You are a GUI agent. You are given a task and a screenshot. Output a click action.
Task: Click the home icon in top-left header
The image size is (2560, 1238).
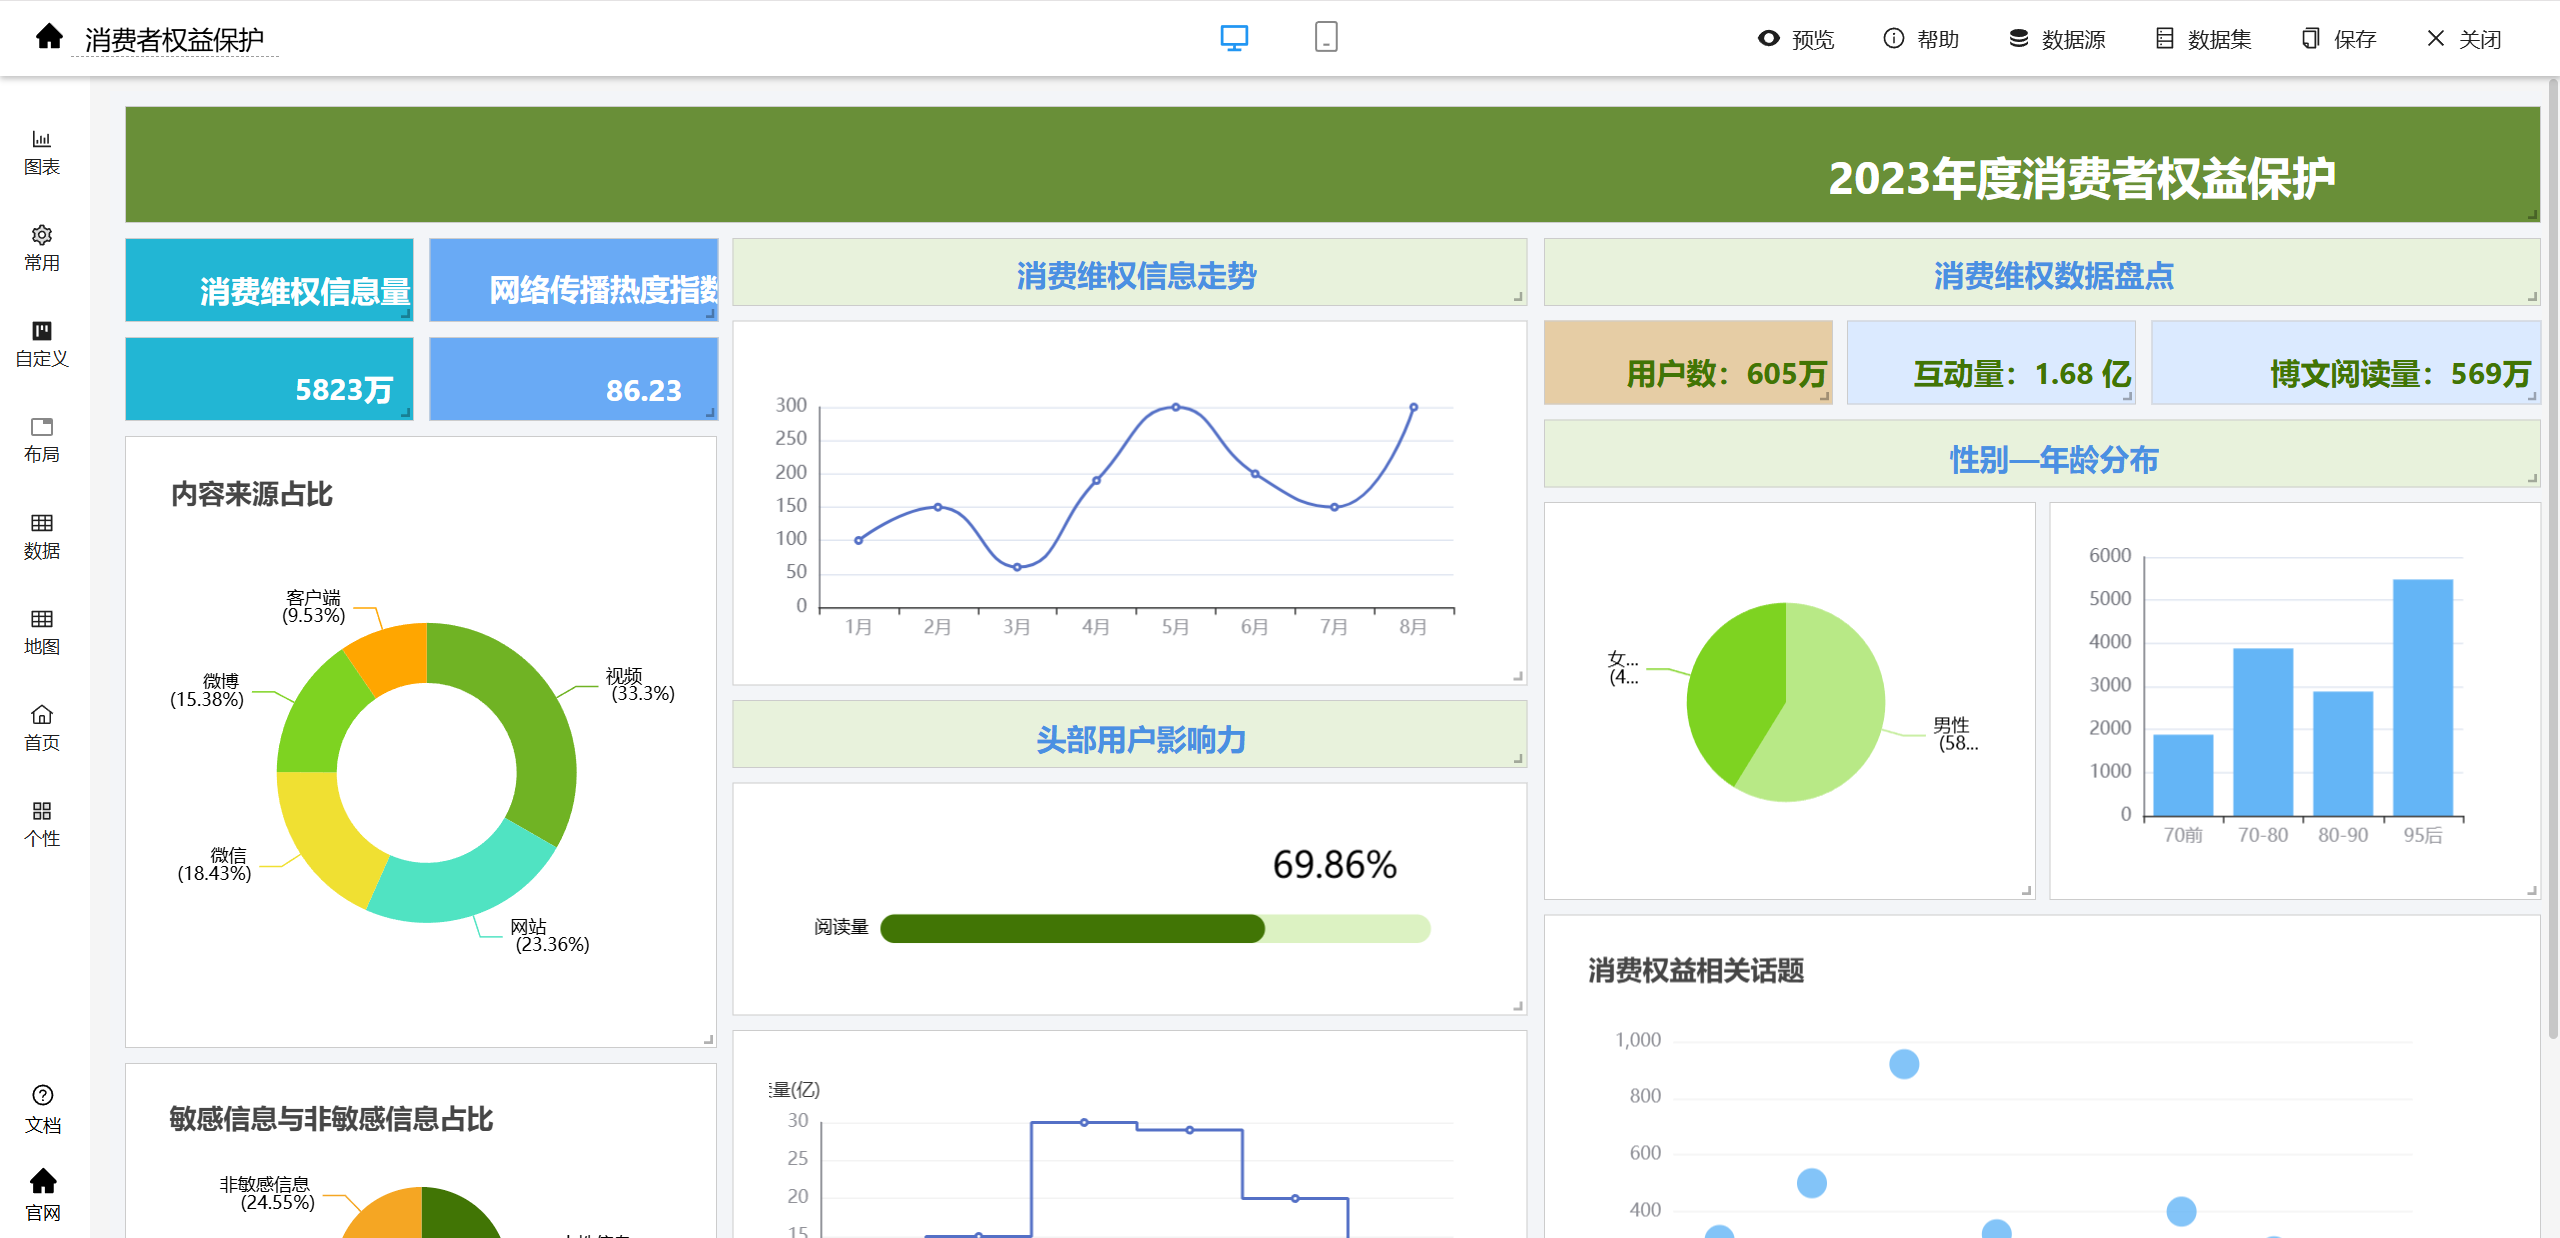[x=49, y=37]
